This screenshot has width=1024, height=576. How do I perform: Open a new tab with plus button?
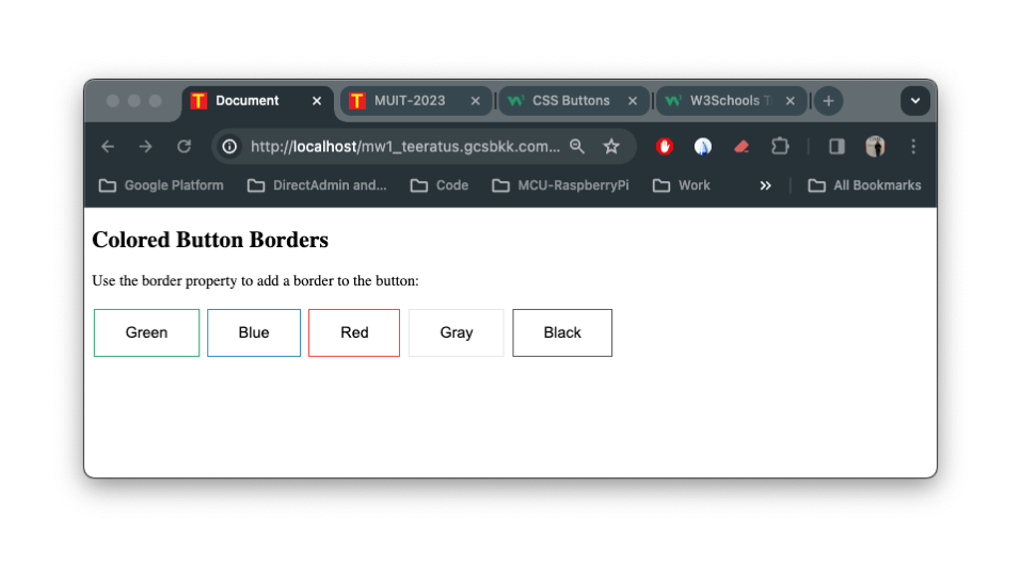[x=828, y=101]
